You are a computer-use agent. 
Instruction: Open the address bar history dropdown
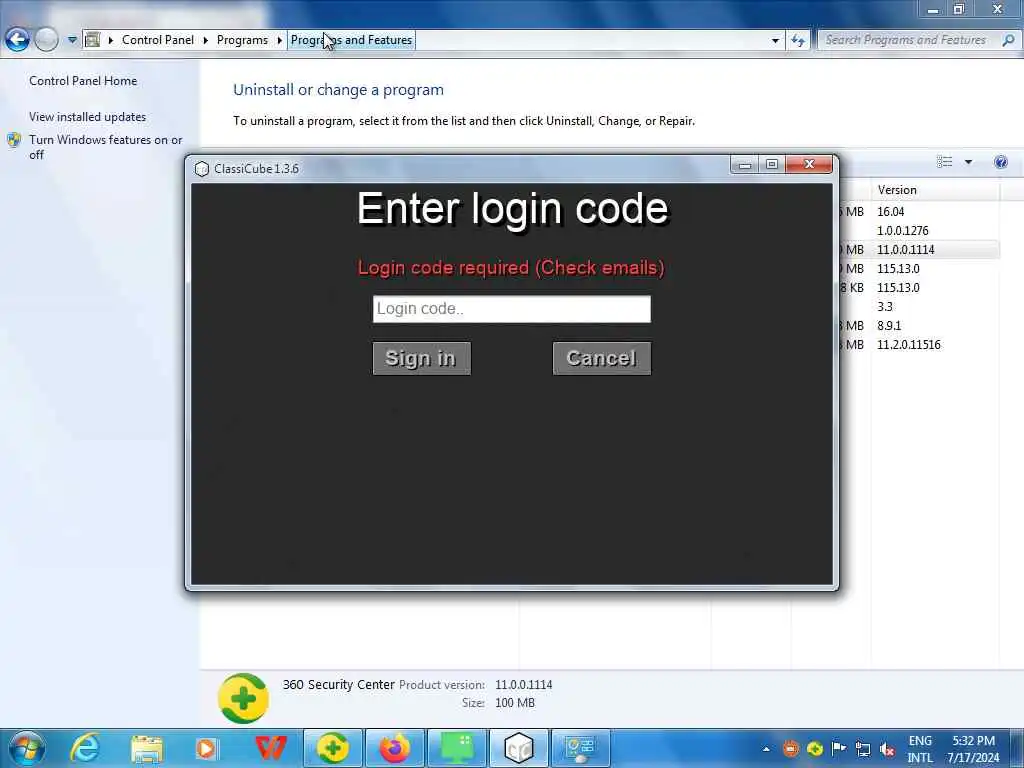click(775, 40)
